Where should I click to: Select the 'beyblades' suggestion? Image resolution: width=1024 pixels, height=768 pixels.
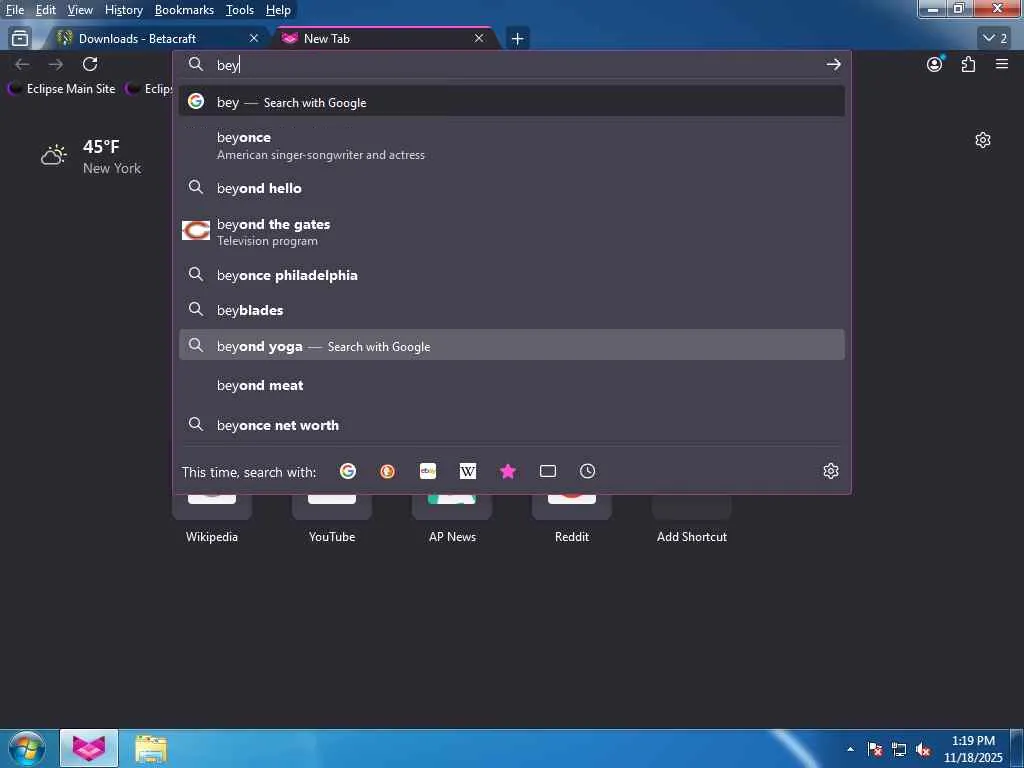click(x=511, y=310)
